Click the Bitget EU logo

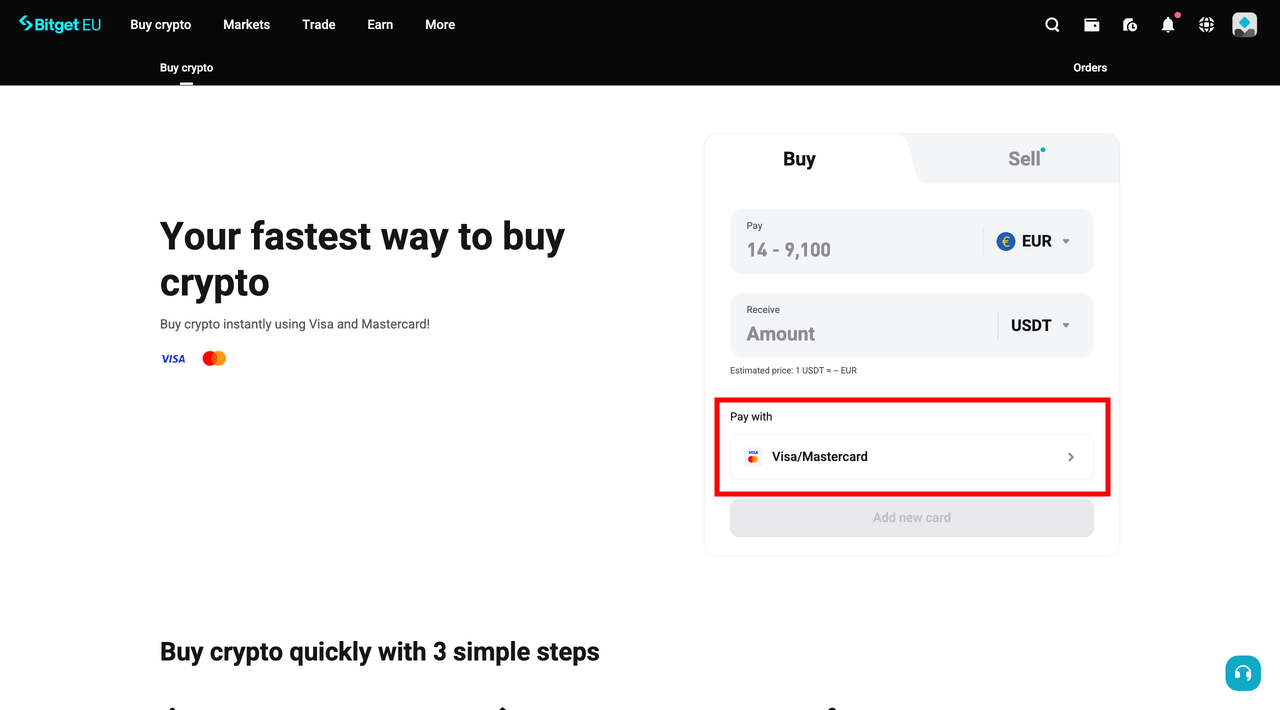60,24
